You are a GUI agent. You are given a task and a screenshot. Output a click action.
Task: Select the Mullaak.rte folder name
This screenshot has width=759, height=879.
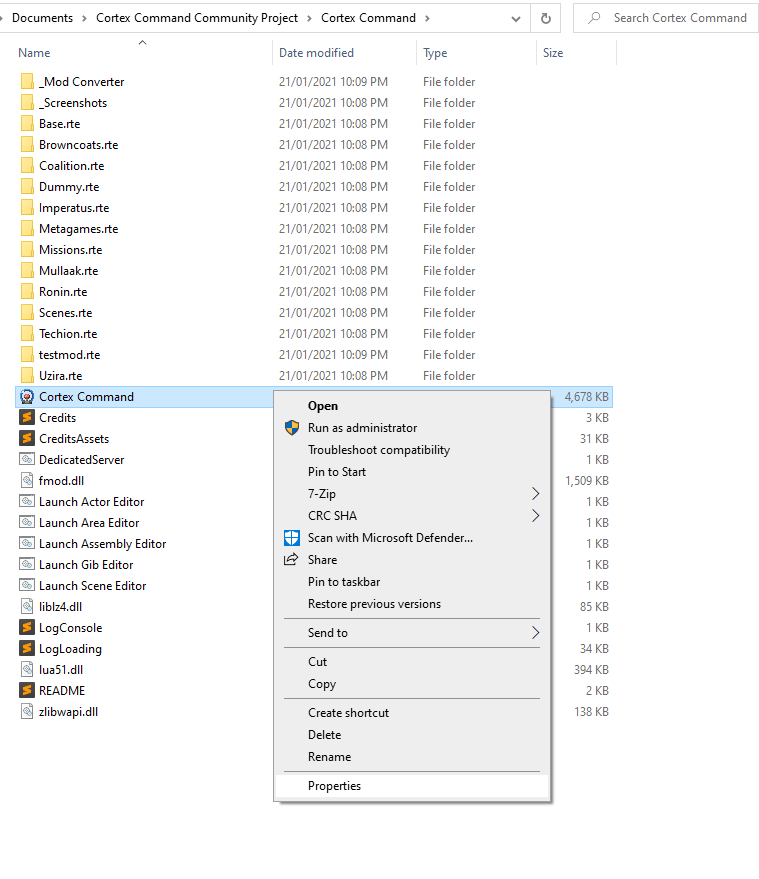click(x=68, y=271)
